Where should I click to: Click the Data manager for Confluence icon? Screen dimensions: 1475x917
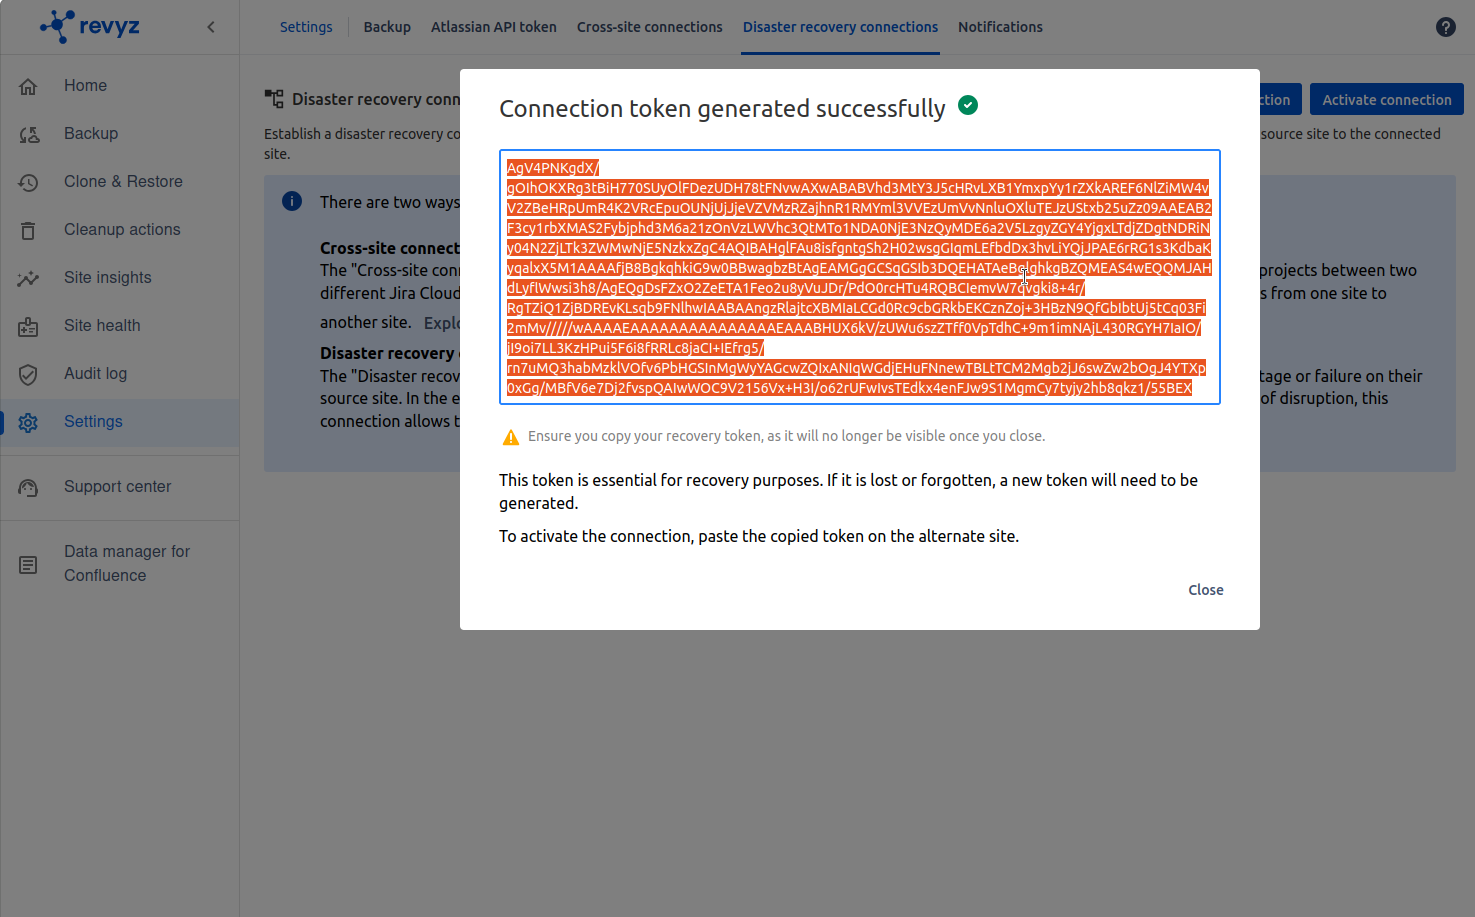[x=28, y=565]
